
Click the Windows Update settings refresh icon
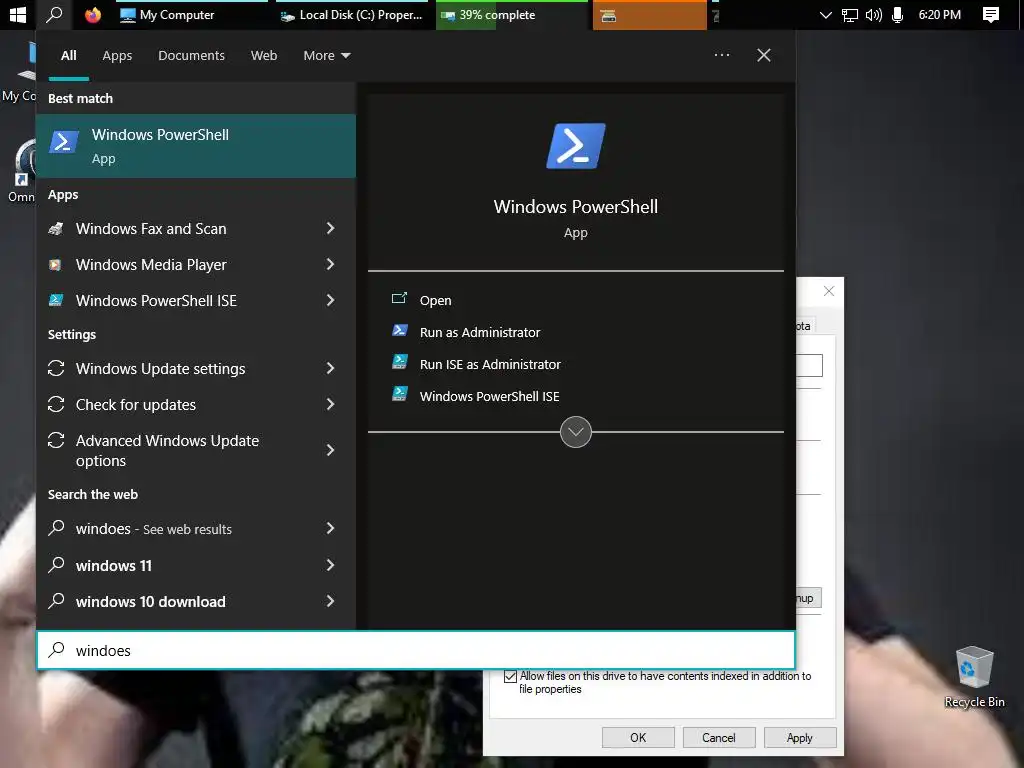tap(56, 368)
